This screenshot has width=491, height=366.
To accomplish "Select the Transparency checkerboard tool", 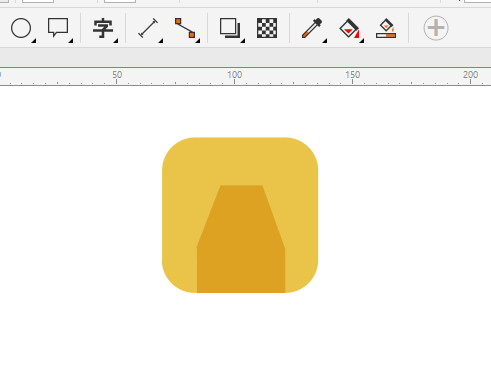I will (x=267, y=28).
